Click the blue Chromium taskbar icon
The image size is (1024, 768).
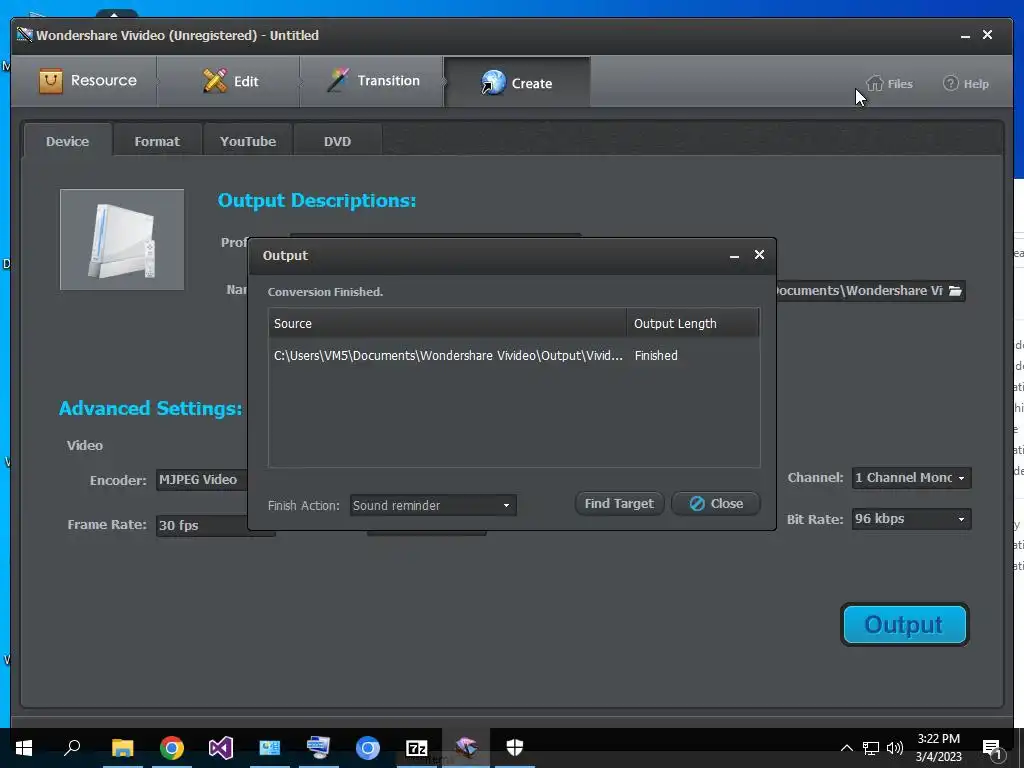coord(368,748)
